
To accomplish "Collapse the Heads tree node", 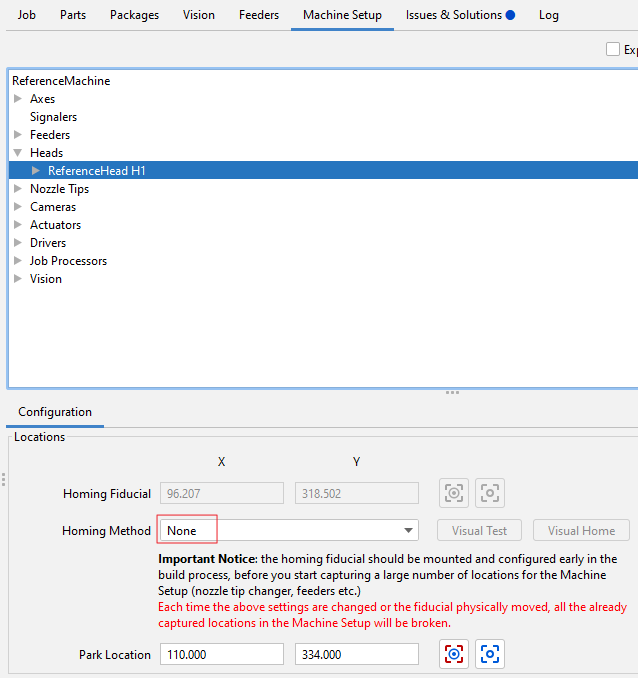I will pyautogui.click(x=18, y=153).
